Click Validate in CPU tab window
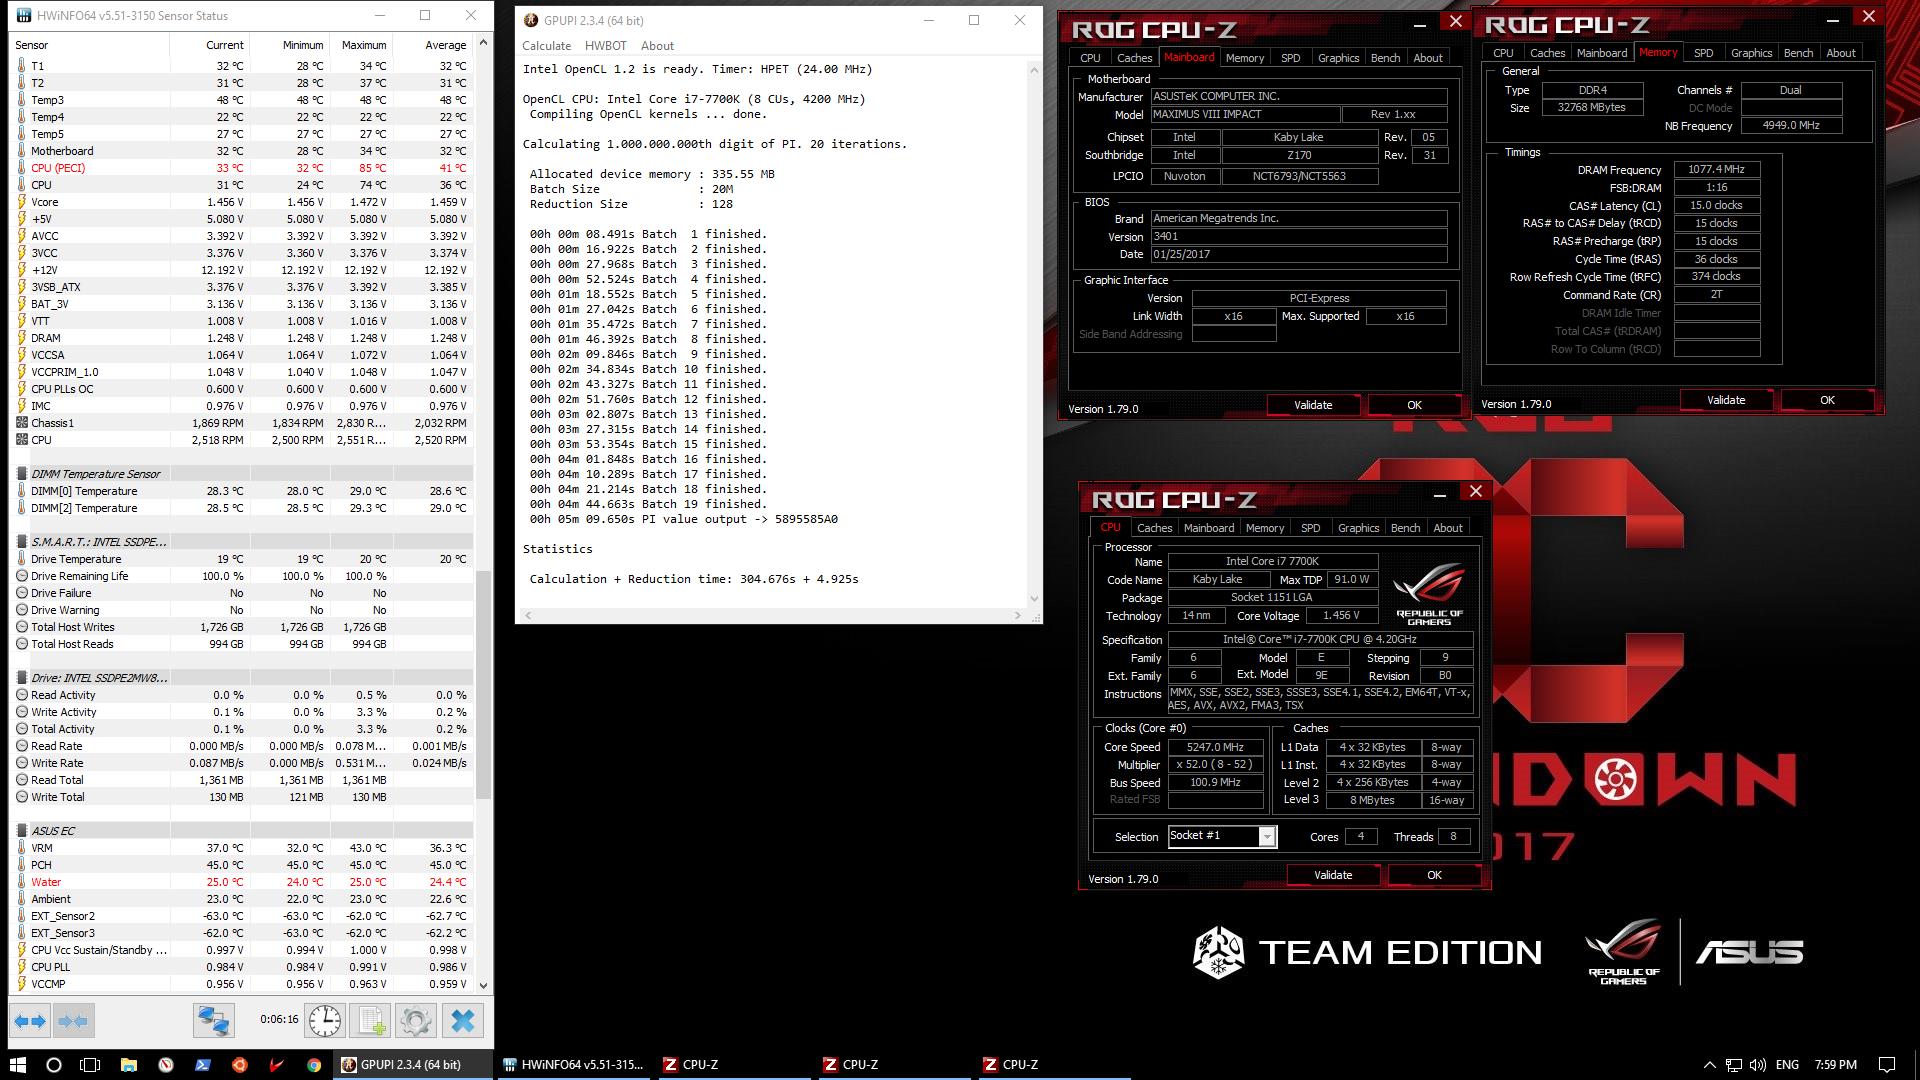1920x1080 pixels. 1332,875
